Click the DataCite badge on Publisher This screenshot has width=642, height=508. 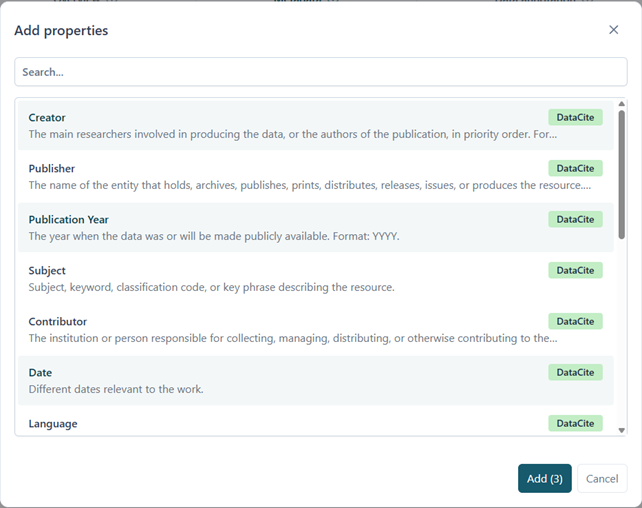[x=575, y=169]
